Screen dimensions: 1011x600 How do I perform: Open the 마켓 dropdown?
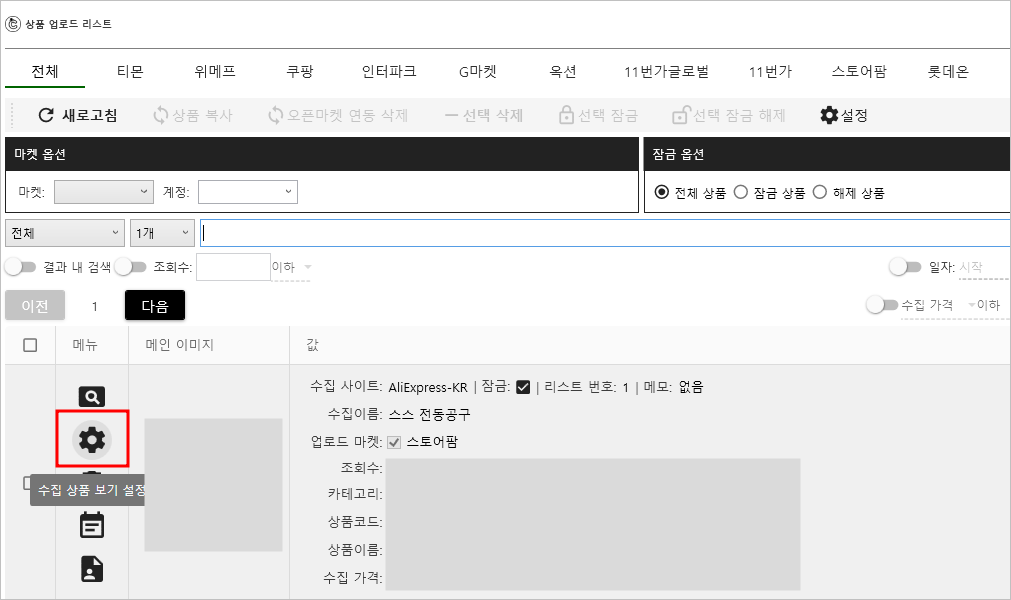coord(104,191)
